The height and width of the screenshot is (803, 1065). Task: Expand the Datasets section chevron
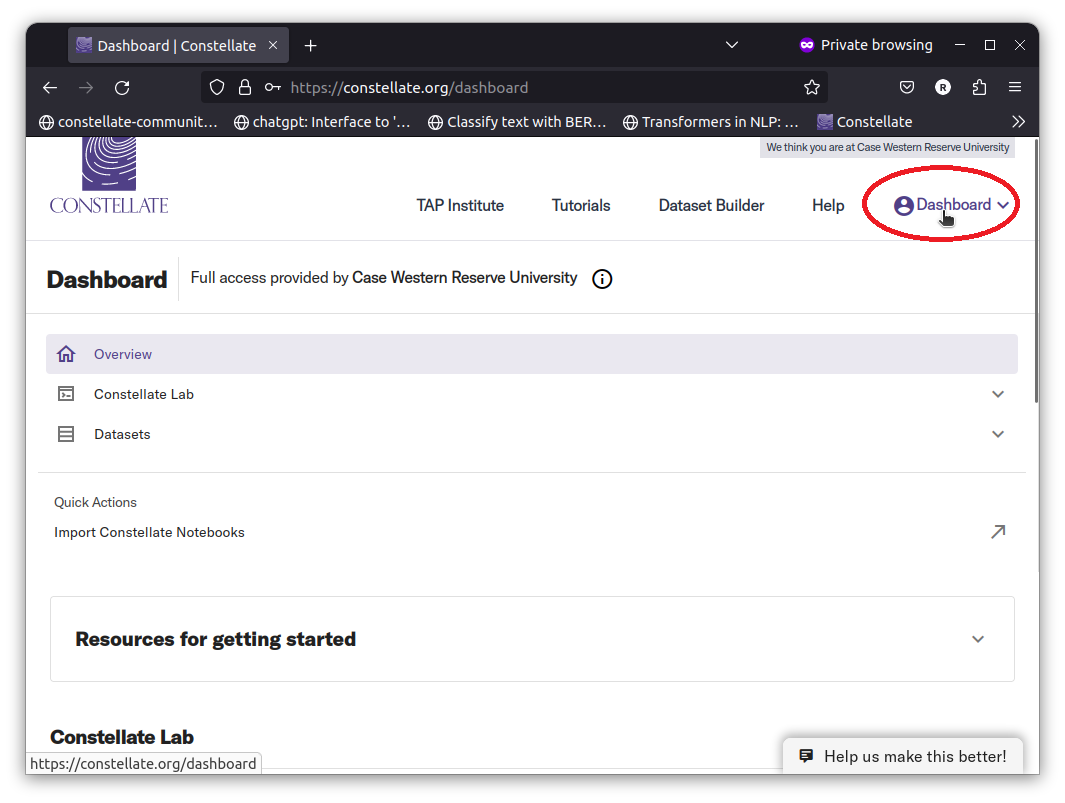point(998,434)
